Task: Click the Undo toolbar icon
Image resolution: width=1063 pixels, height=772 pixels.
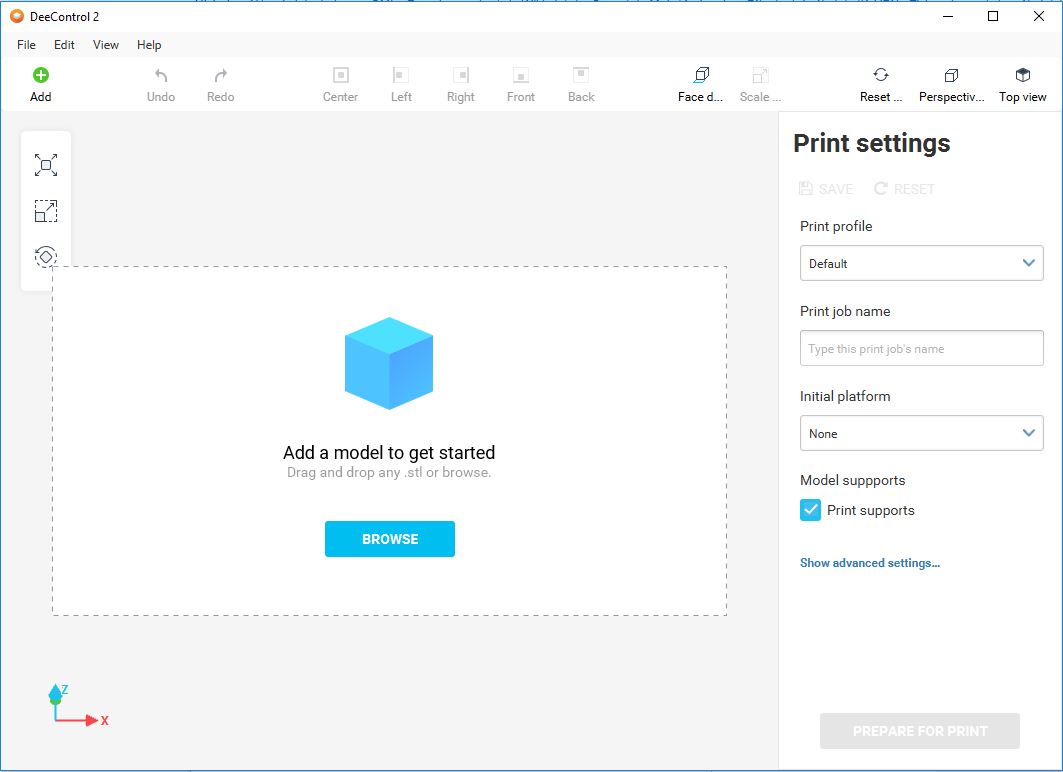Action: [x=160, y=76]
